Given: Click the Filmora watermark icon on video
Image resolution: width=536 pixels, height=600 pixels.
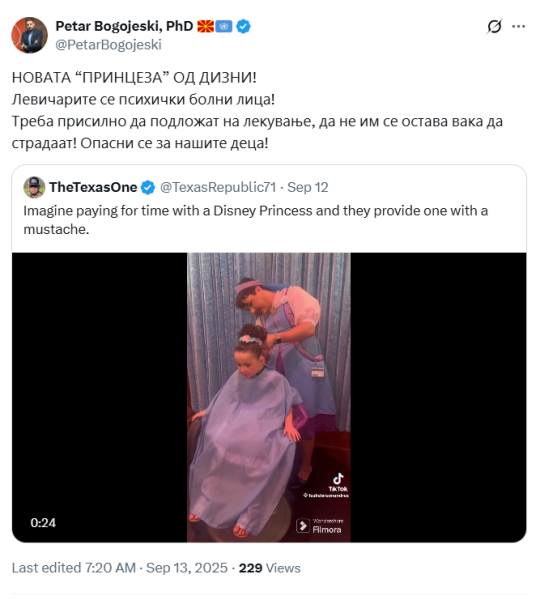Looking at the screenshot, I should pyautogui.click(x=303, y=526).
